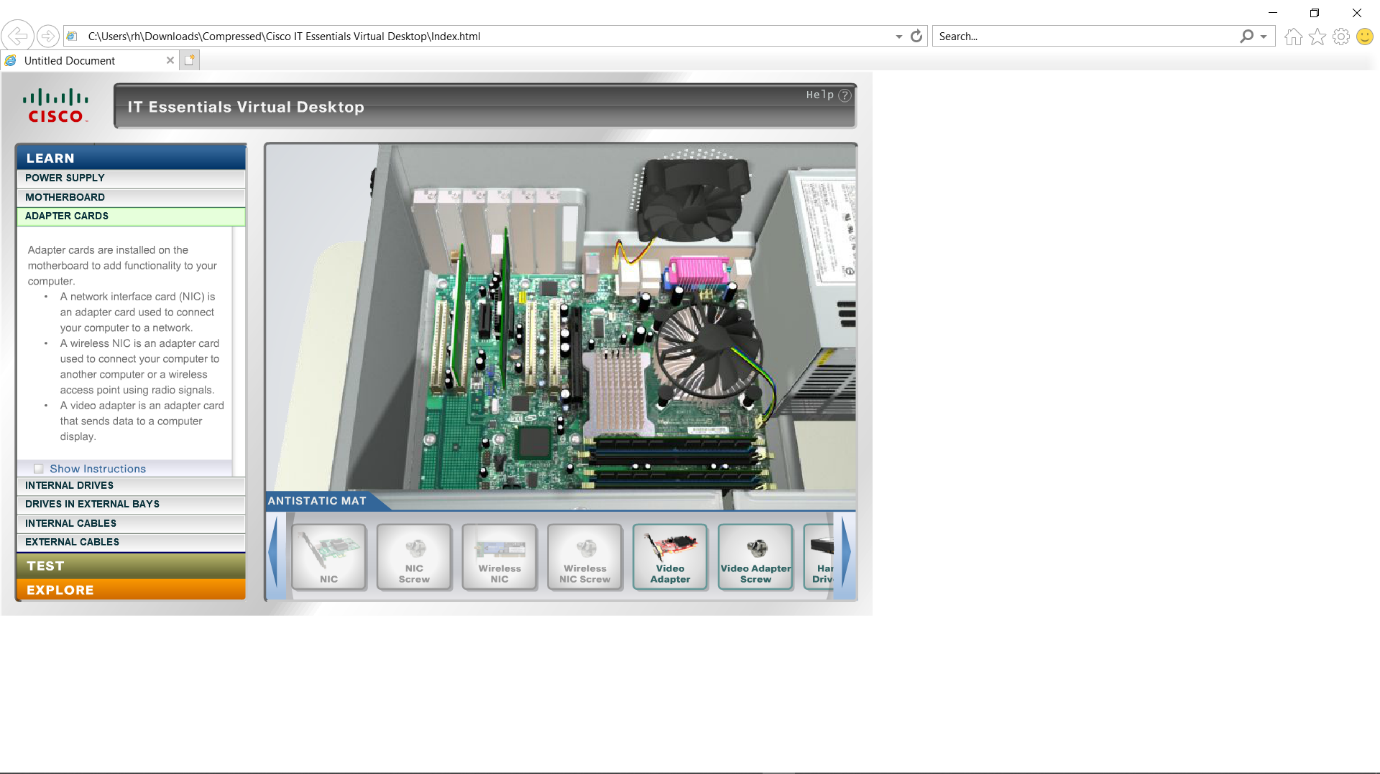Expand the External Cables section
This screenshot has height=774, width=1380.
point(131,542)
